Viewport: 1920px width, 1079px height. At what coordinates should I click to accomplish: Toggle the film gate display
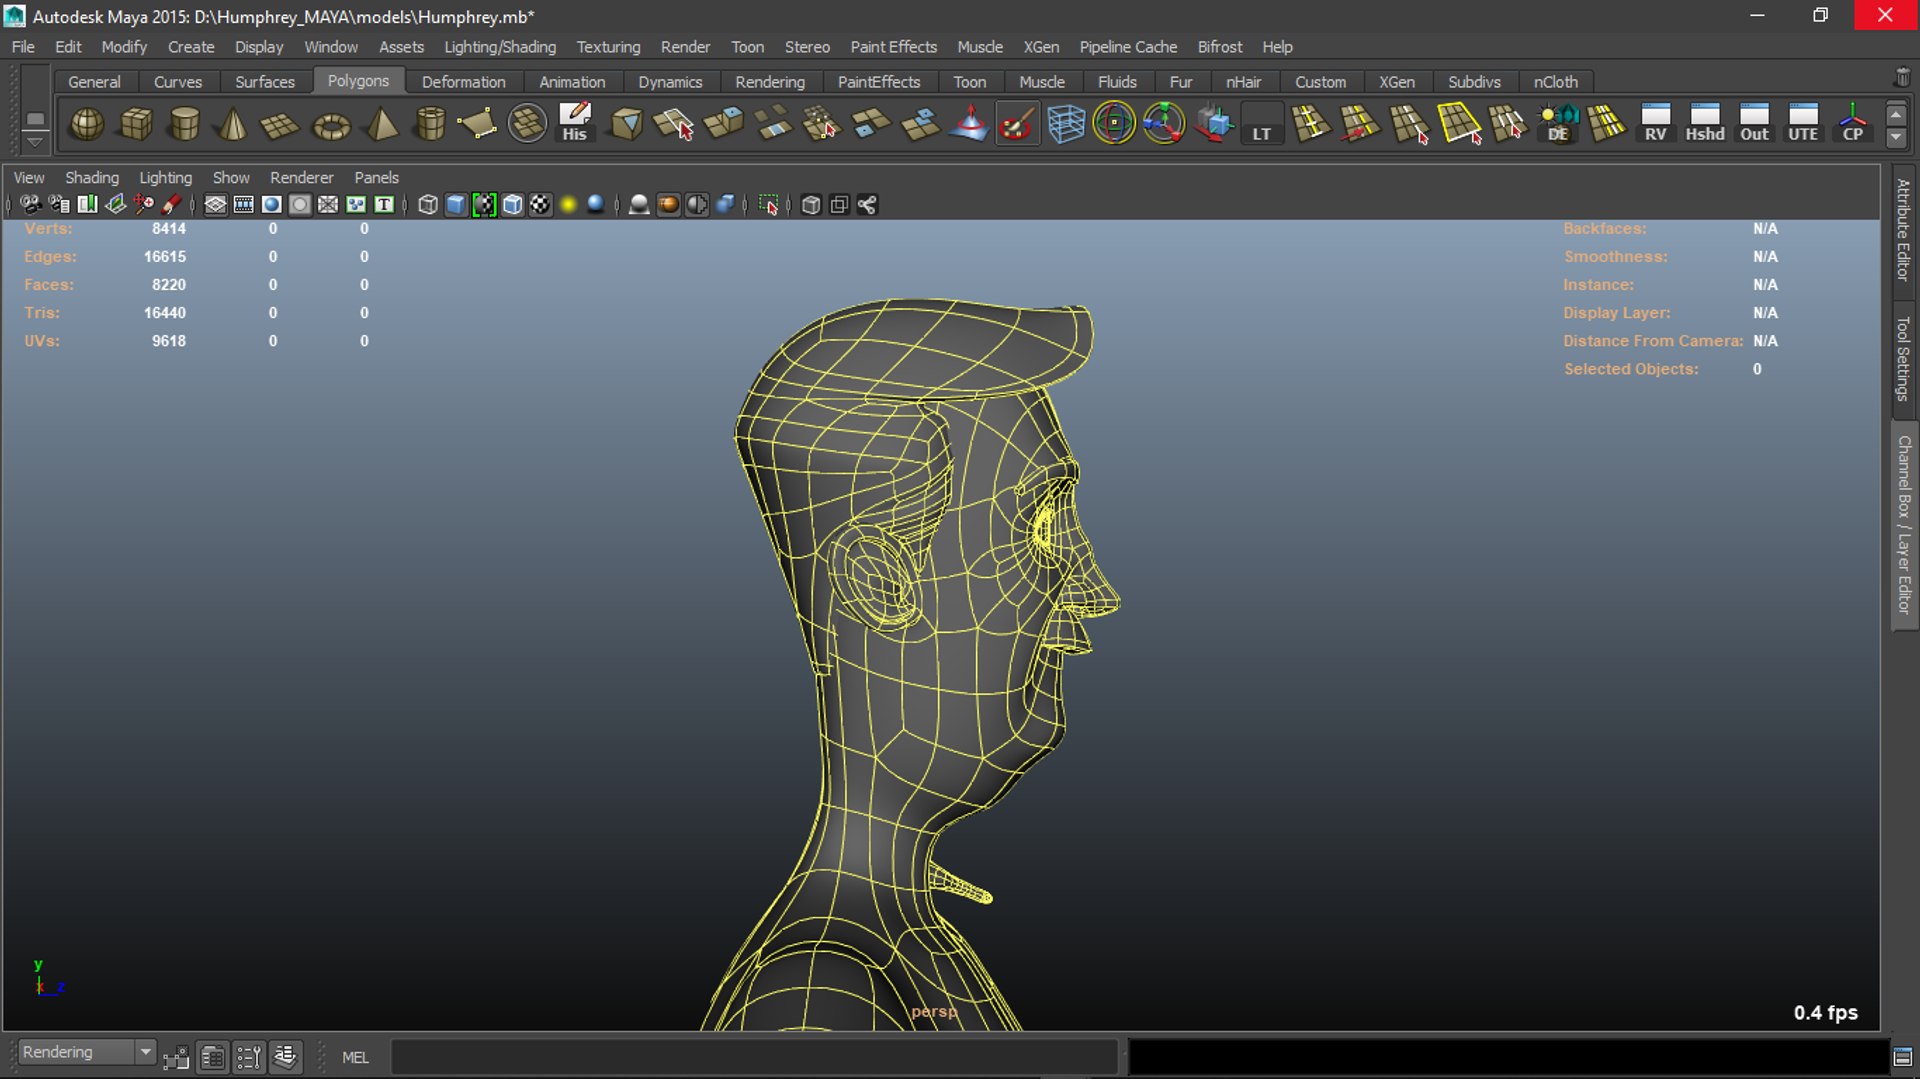coord(243,205)
